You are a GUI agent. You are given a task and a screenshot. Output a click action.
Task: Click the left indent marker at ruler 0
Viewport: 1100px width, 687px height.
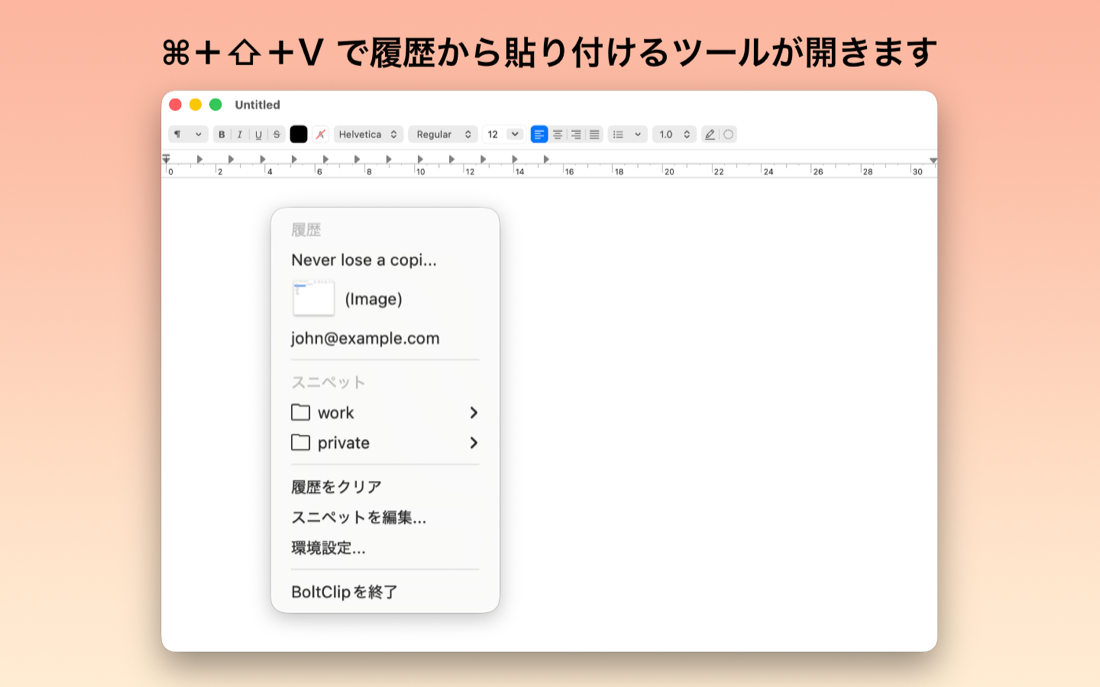click(166, 159)
